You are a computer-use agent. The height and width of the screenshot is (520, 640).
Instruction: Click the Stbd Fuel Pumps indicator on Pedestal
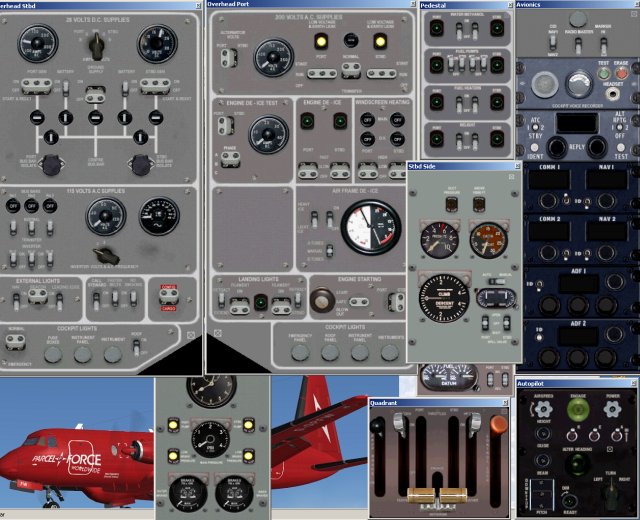pyautogui.click(x=497, y=65)
